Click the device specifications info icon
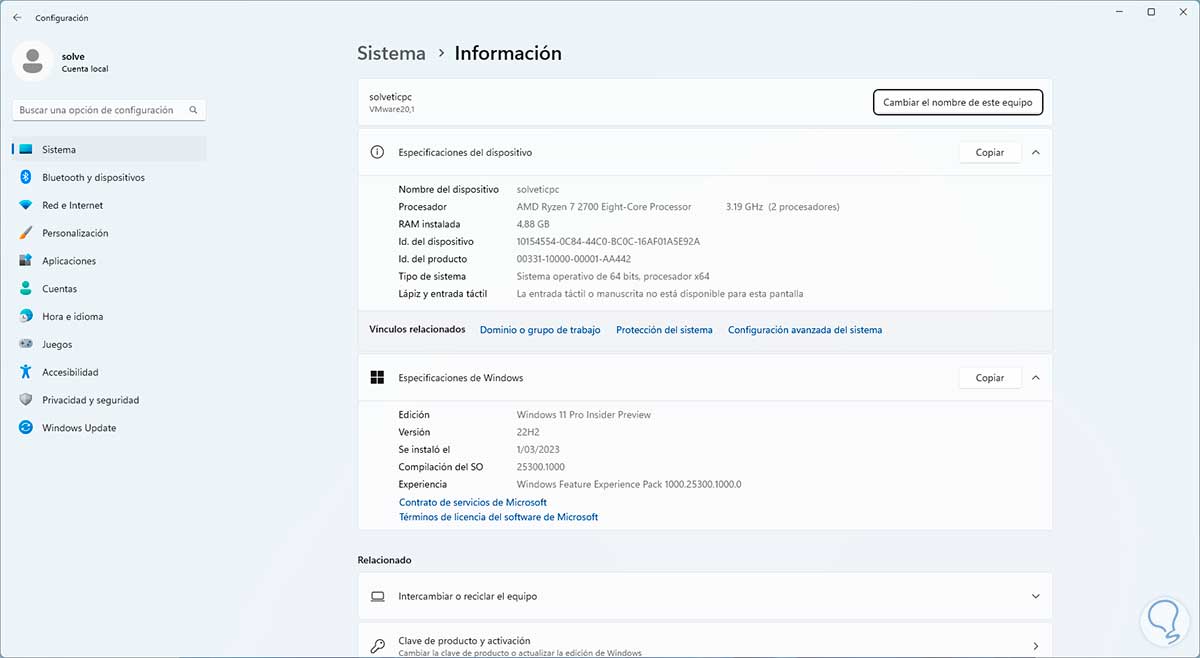The width and height of the screenshot is (1200, 658). pyautogui.click(x=377, y=153)
